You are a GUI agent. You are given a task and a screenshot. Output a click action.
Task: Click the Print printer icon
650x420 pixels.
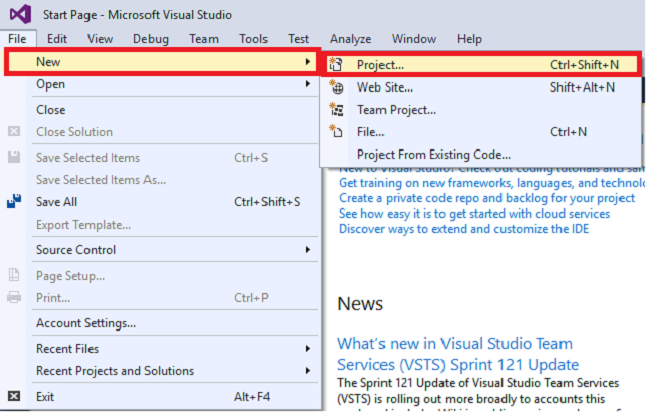point(14,297)
